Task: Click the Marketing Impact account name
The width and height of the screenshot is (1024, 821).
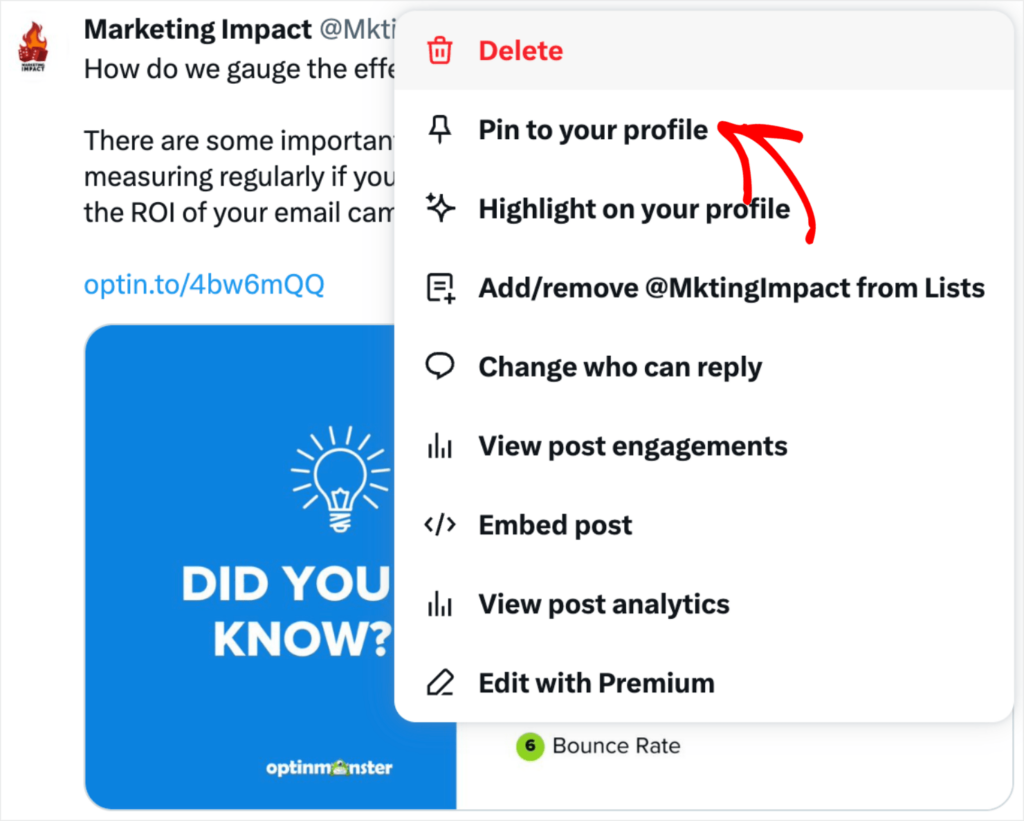Action: [x=197, y=29]
